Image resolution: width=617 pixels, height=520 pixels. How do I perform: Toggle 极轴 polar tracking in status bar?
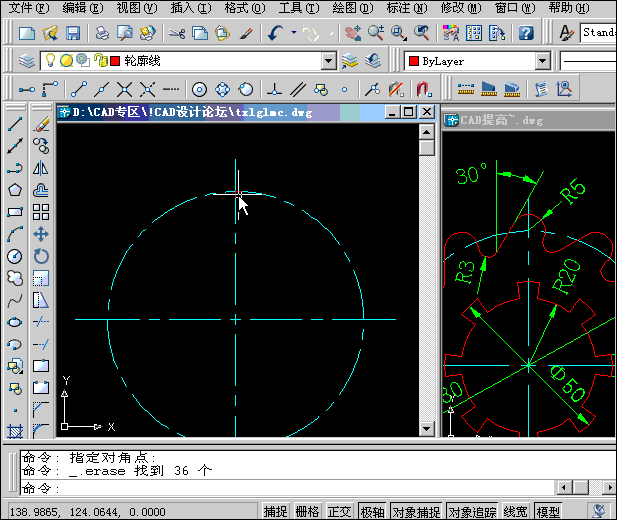(372, 512)
